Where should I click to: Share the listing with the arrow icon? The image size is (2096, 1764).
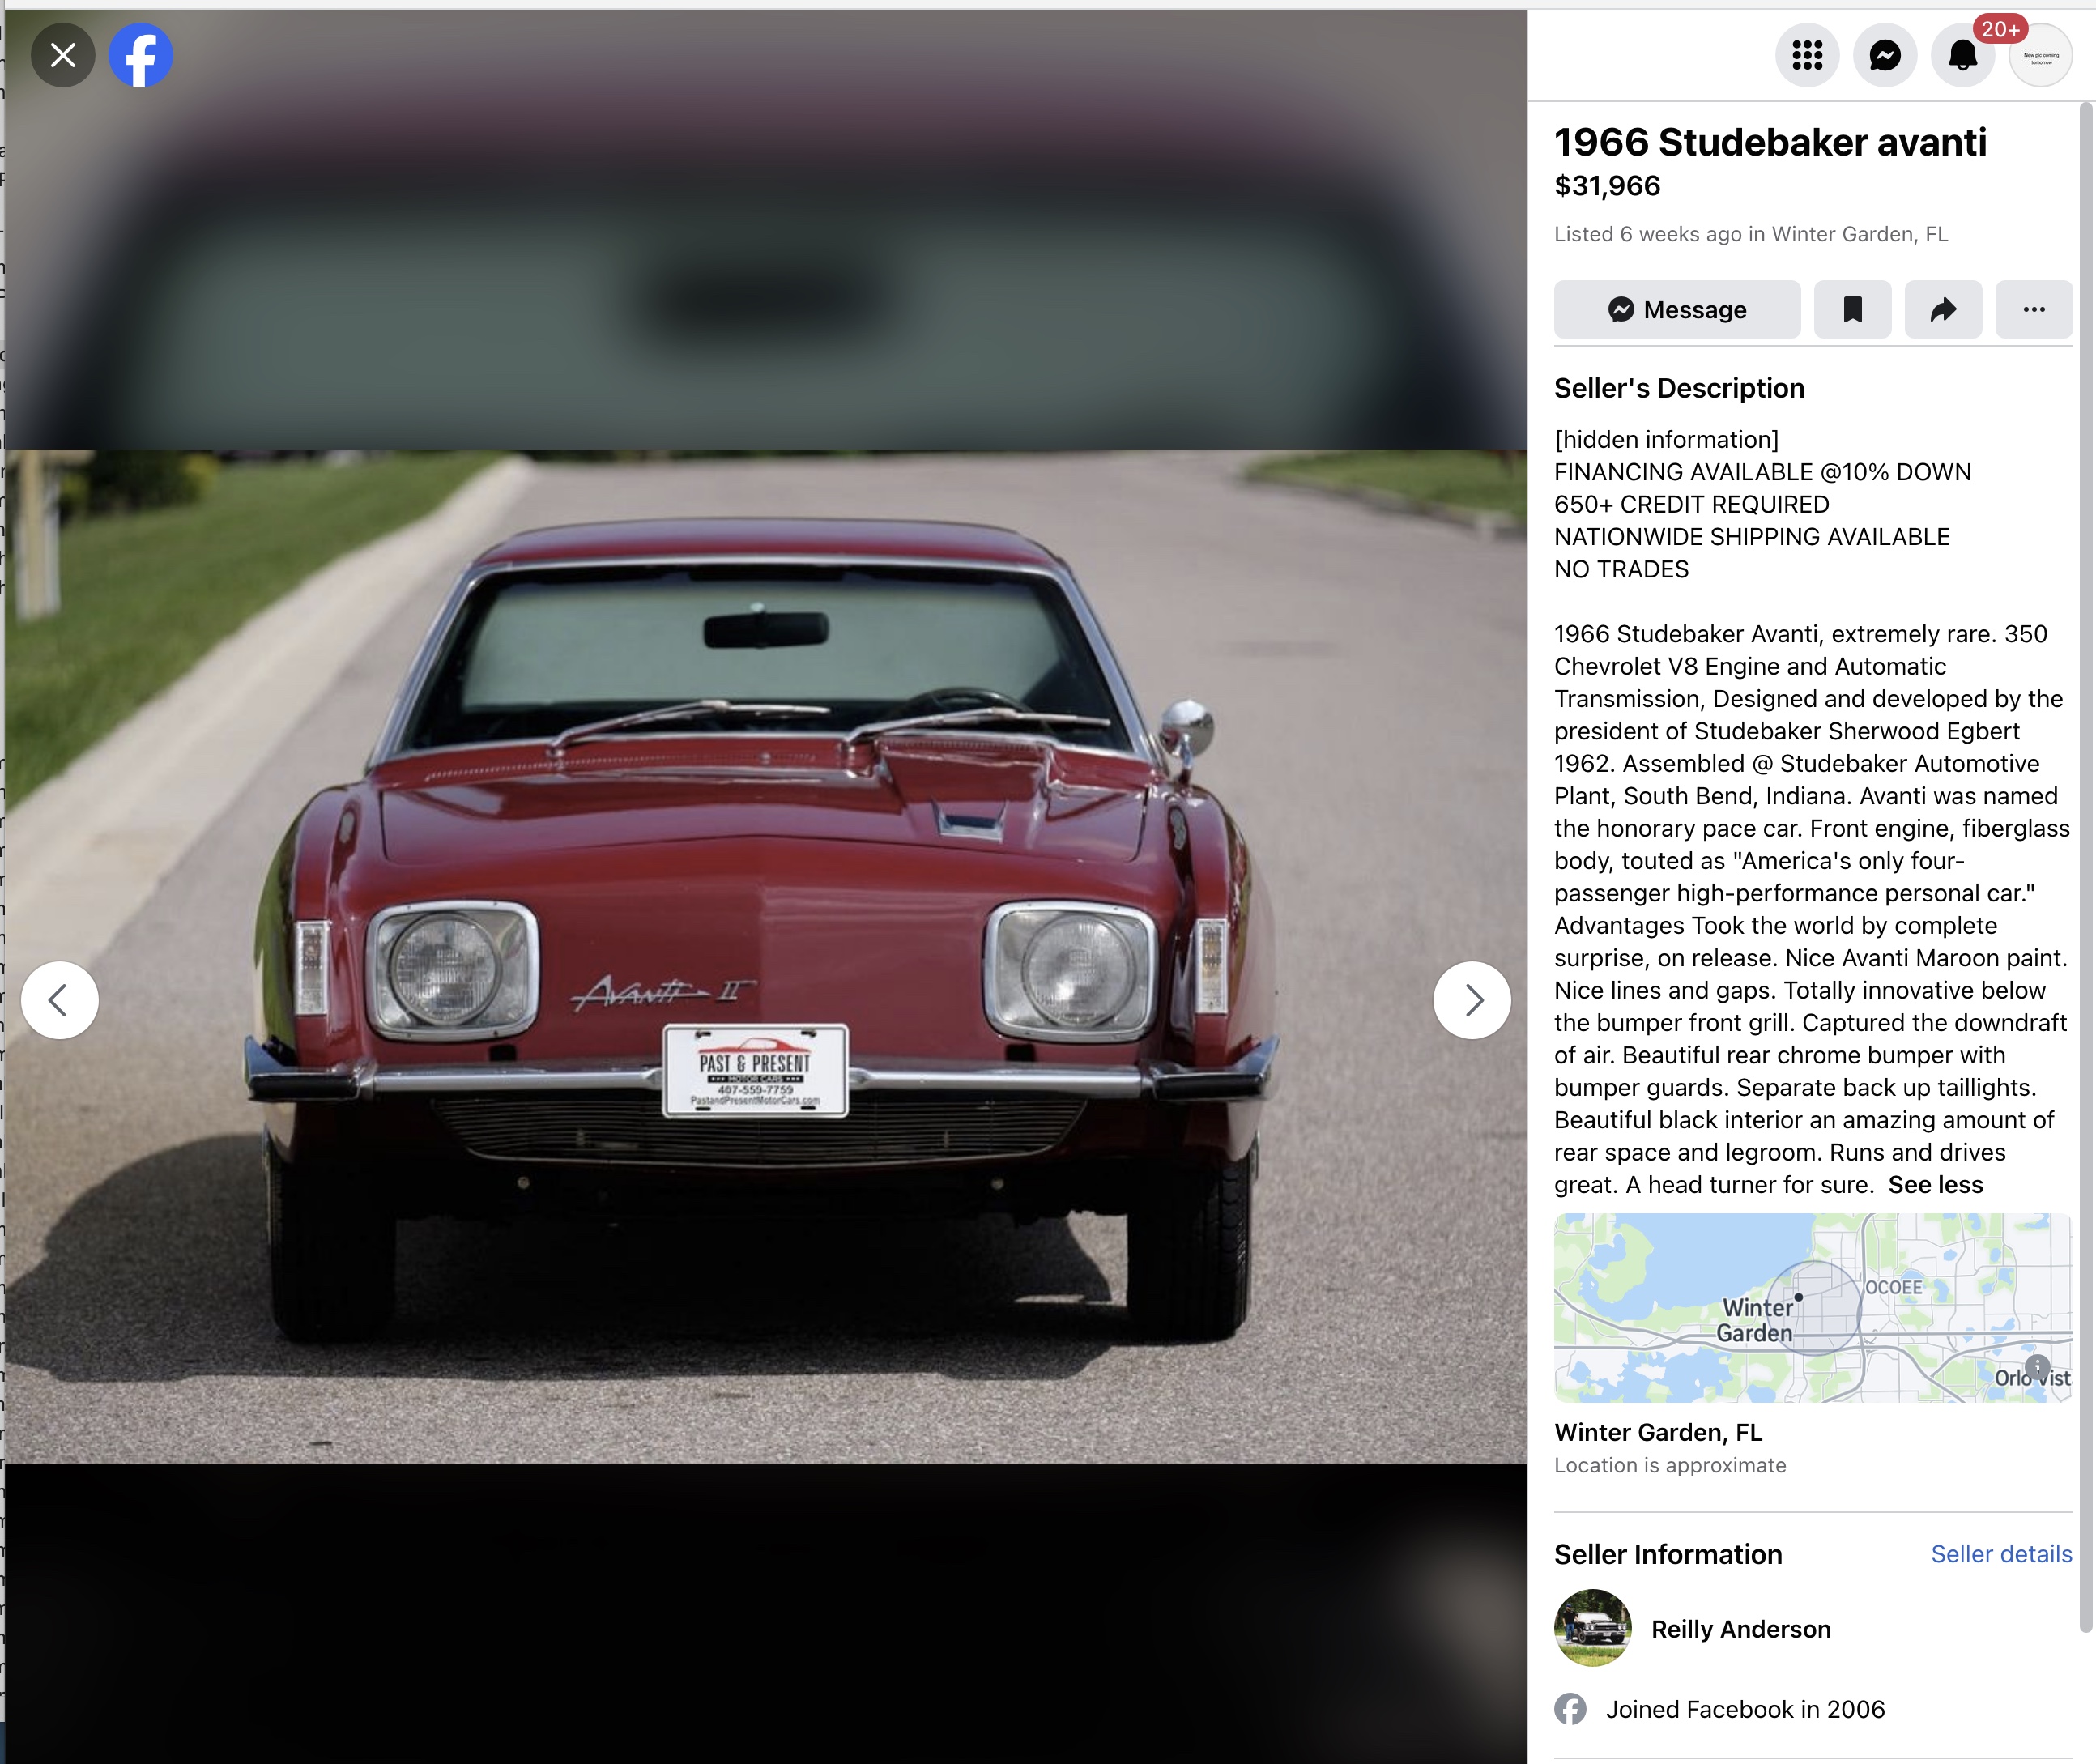pos(1943,309)
